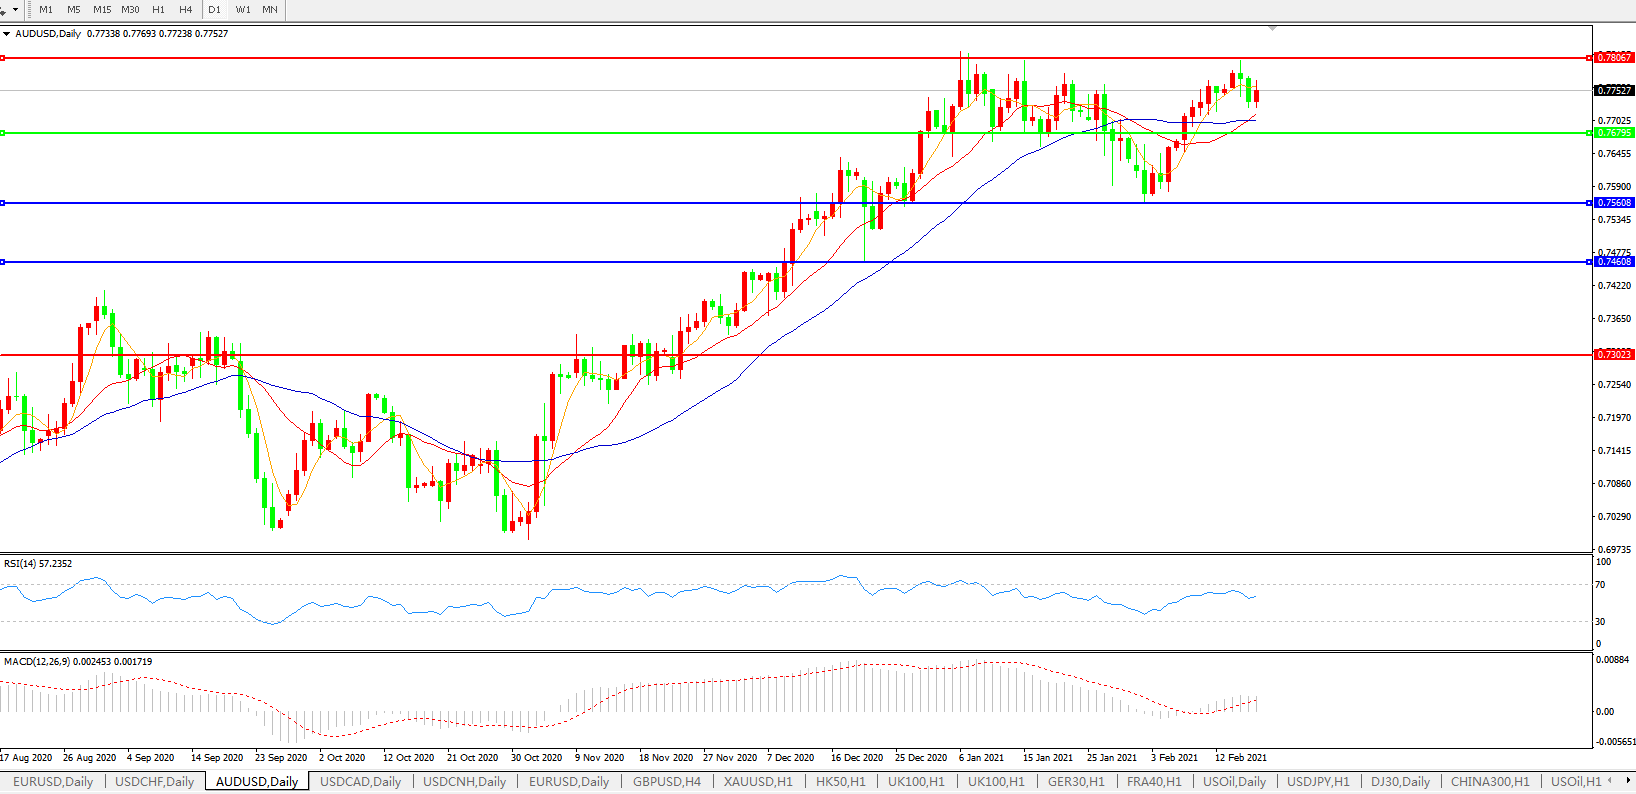Image resolution: width=1636 pixels, height=794 pixels.
Task: Click the red 0.78067 price level label
Action: point(1613,58)
